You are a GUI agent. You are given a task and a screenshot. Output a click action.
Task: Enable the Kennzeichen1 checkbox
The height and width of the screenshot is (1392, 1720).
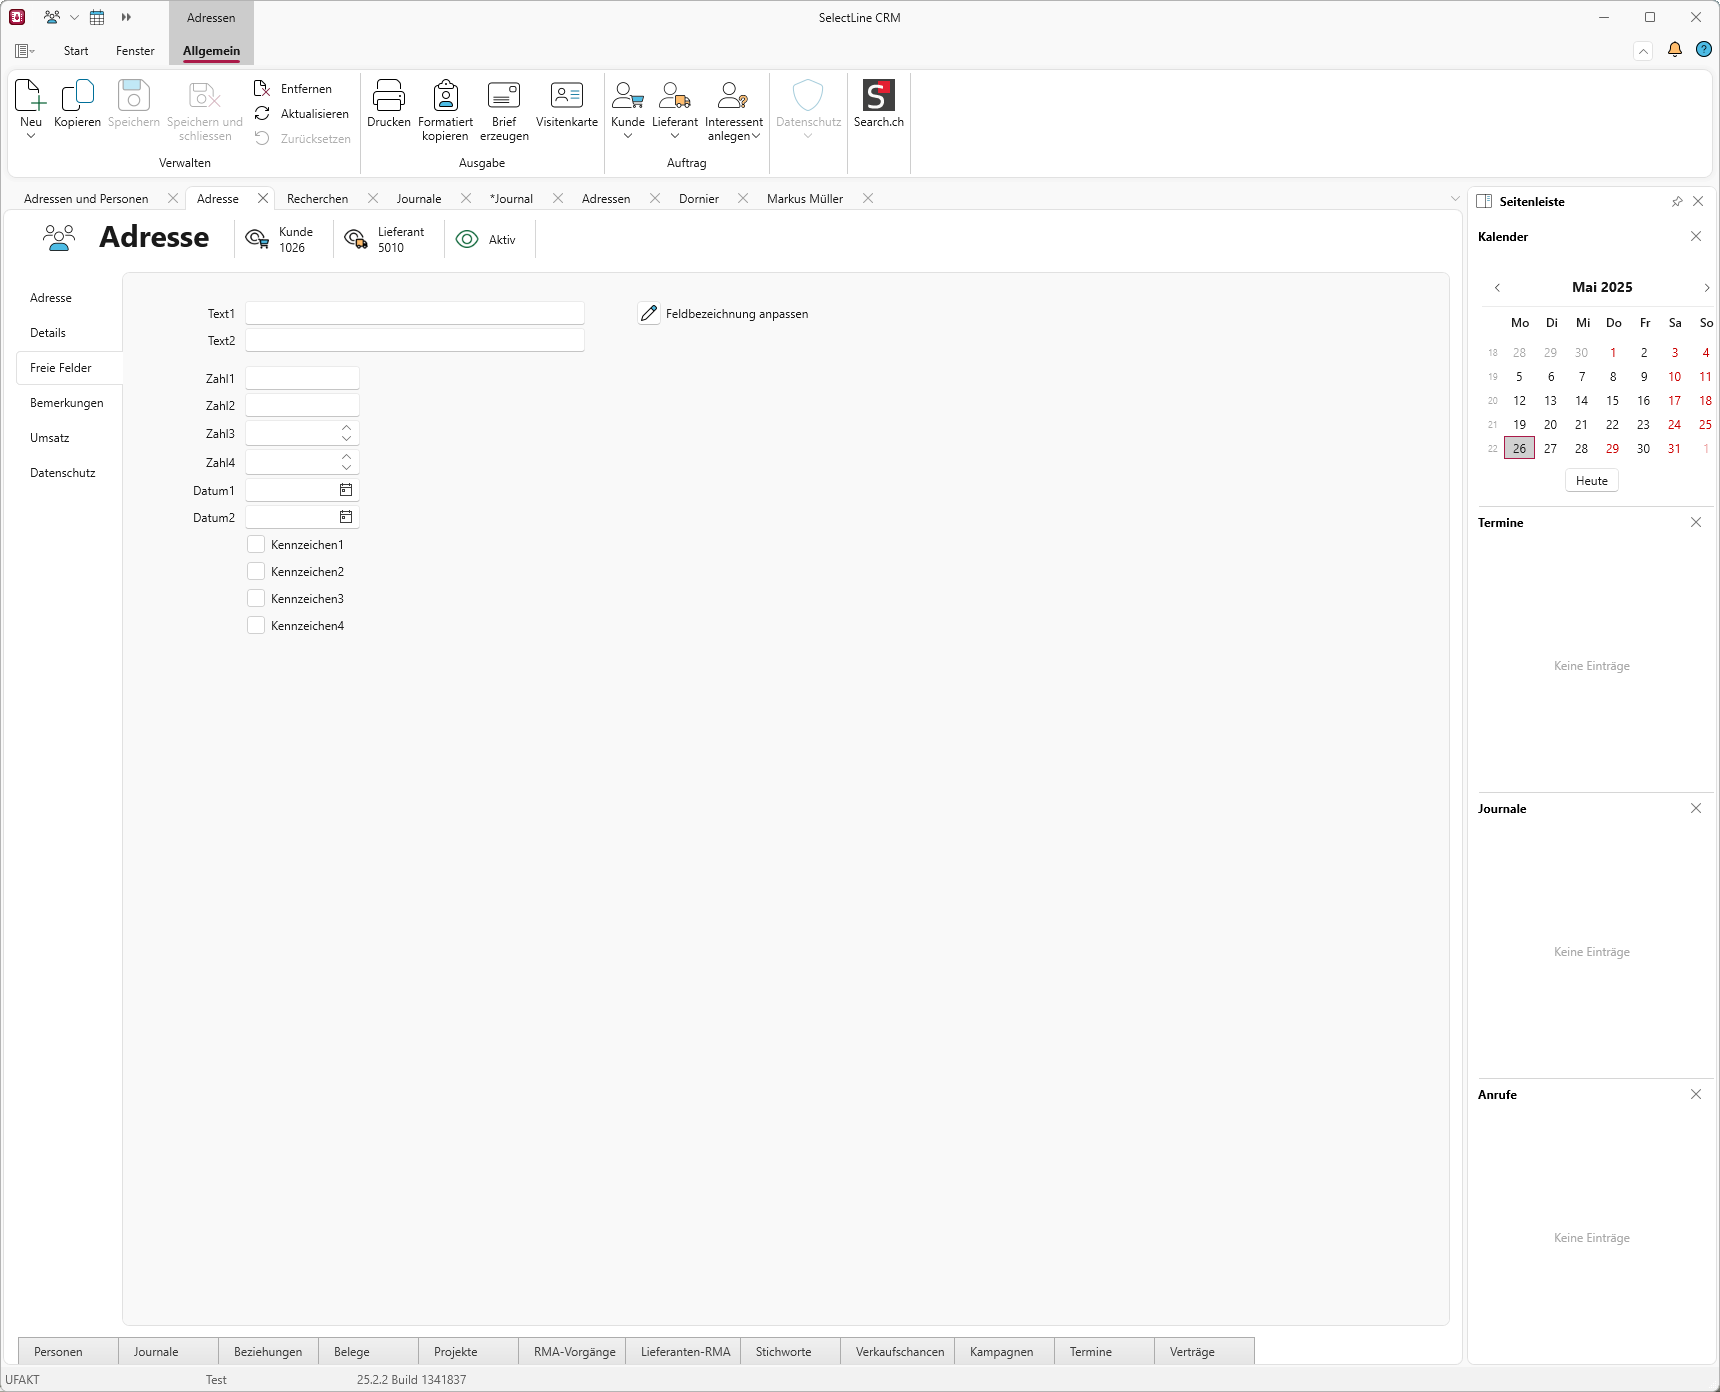[x=256, y=545]
